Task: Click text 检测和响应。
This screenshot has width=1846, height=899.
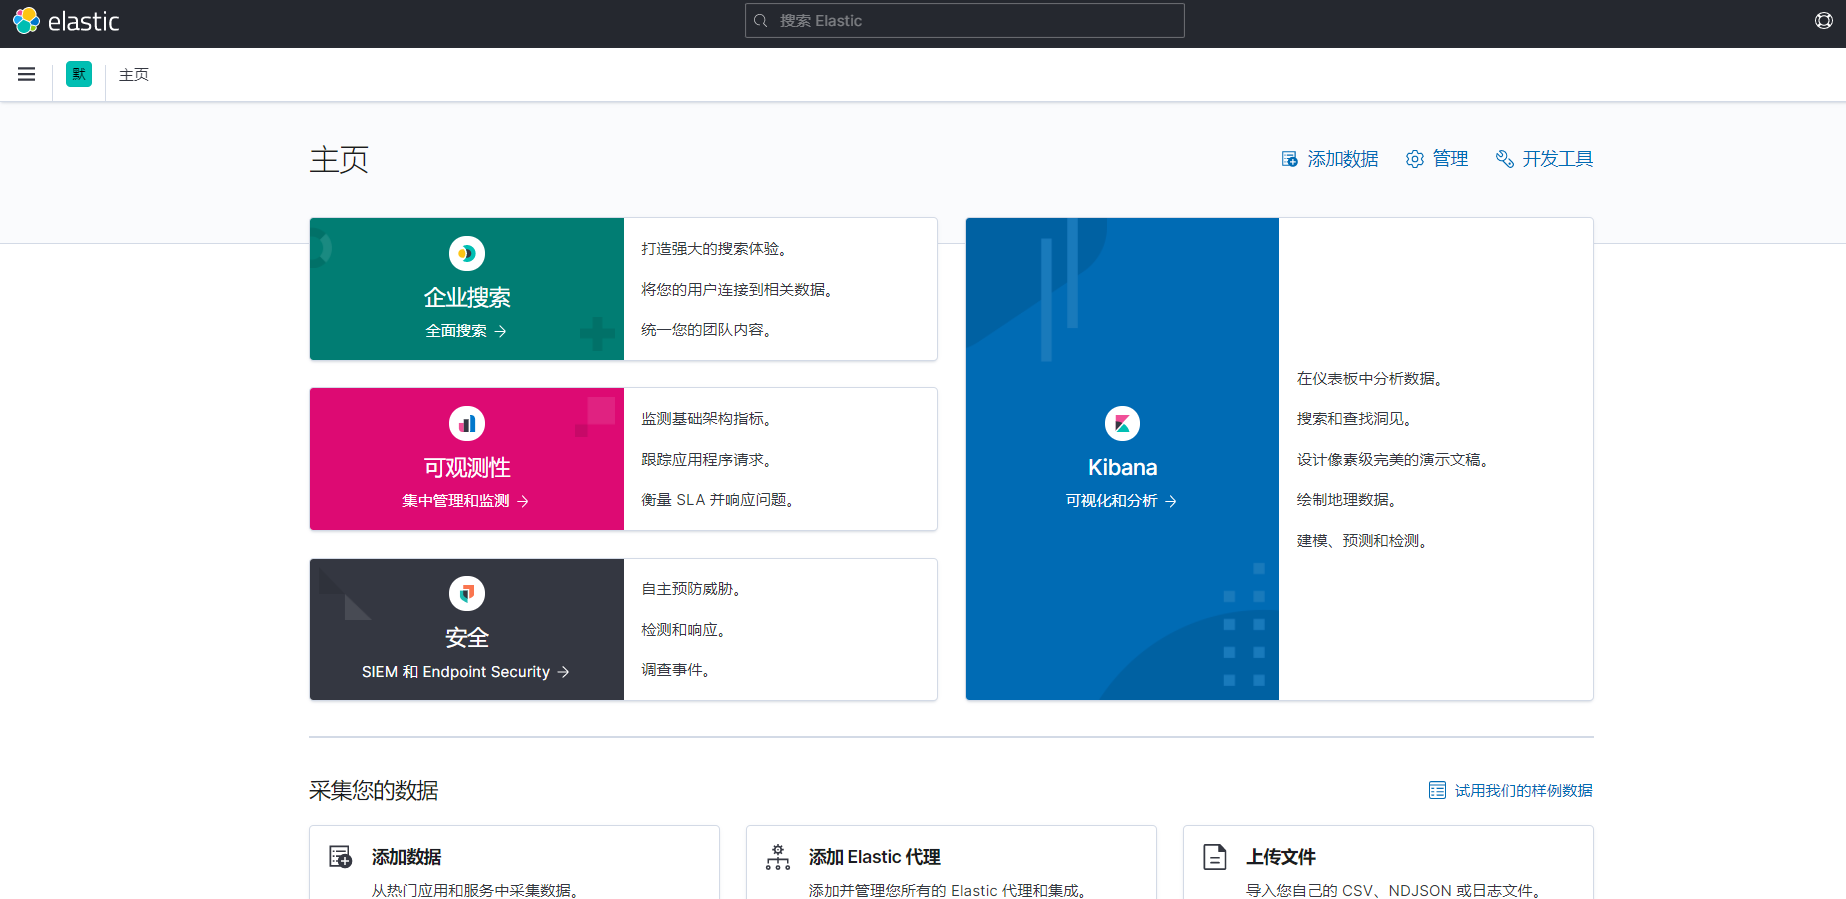Action: coord(686,630)
